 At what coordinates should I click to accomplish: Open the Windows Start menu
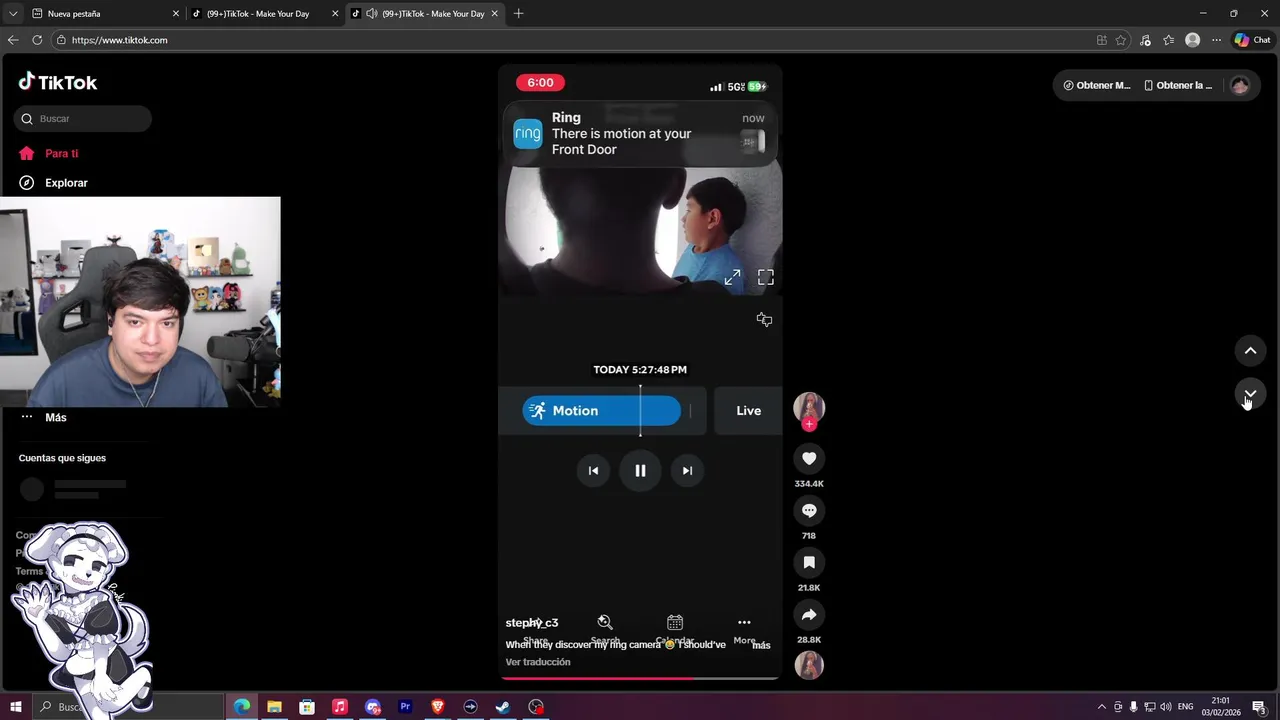pyautogui.click(x=16, y=707)
